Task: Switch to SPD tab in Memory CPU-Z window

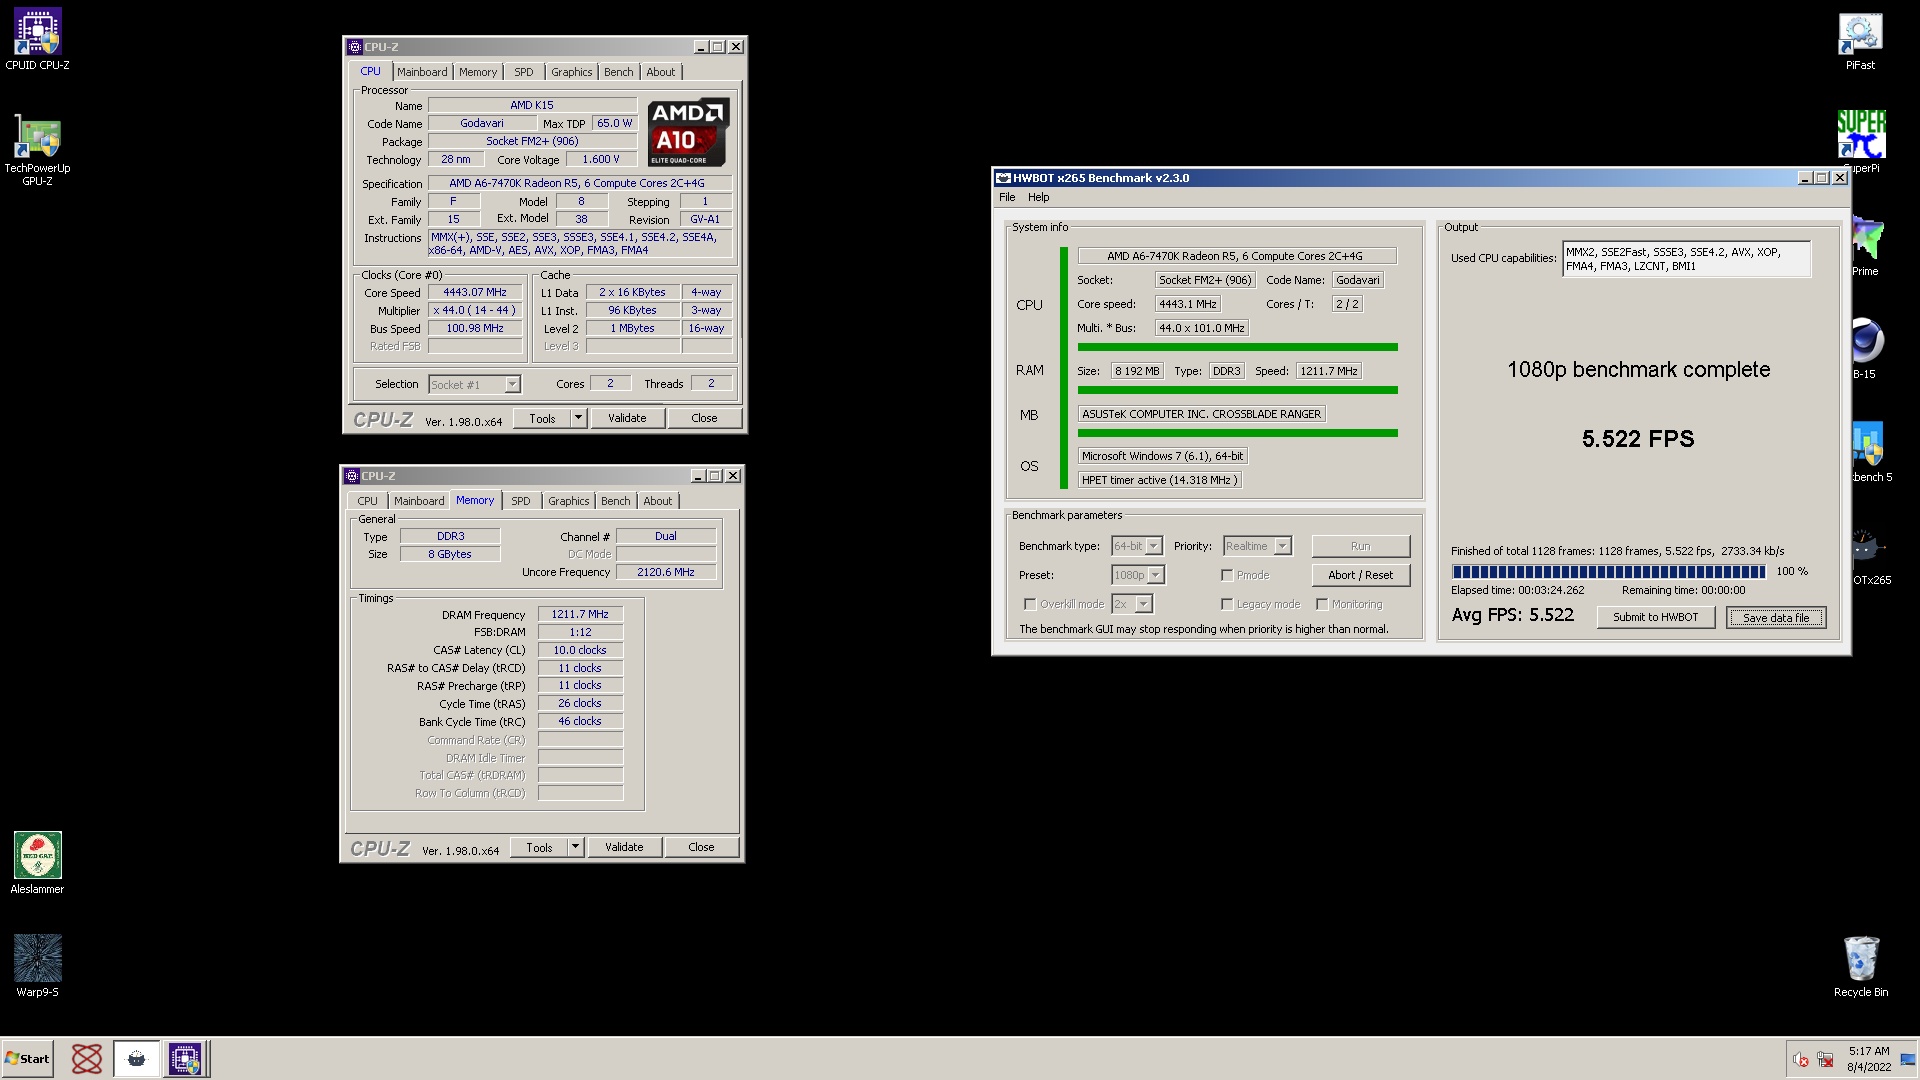Action: click(x=521, y=501)
